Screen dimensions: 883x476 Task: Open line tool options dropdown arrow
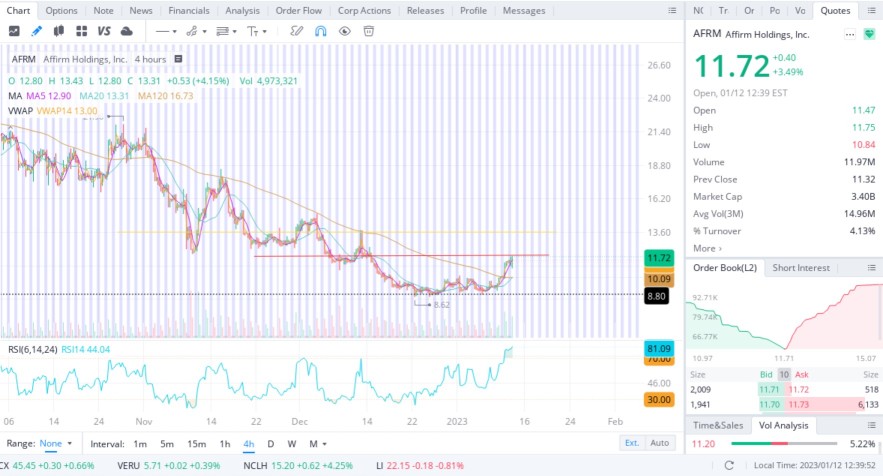pyautogui.click(x=175, y=32)
